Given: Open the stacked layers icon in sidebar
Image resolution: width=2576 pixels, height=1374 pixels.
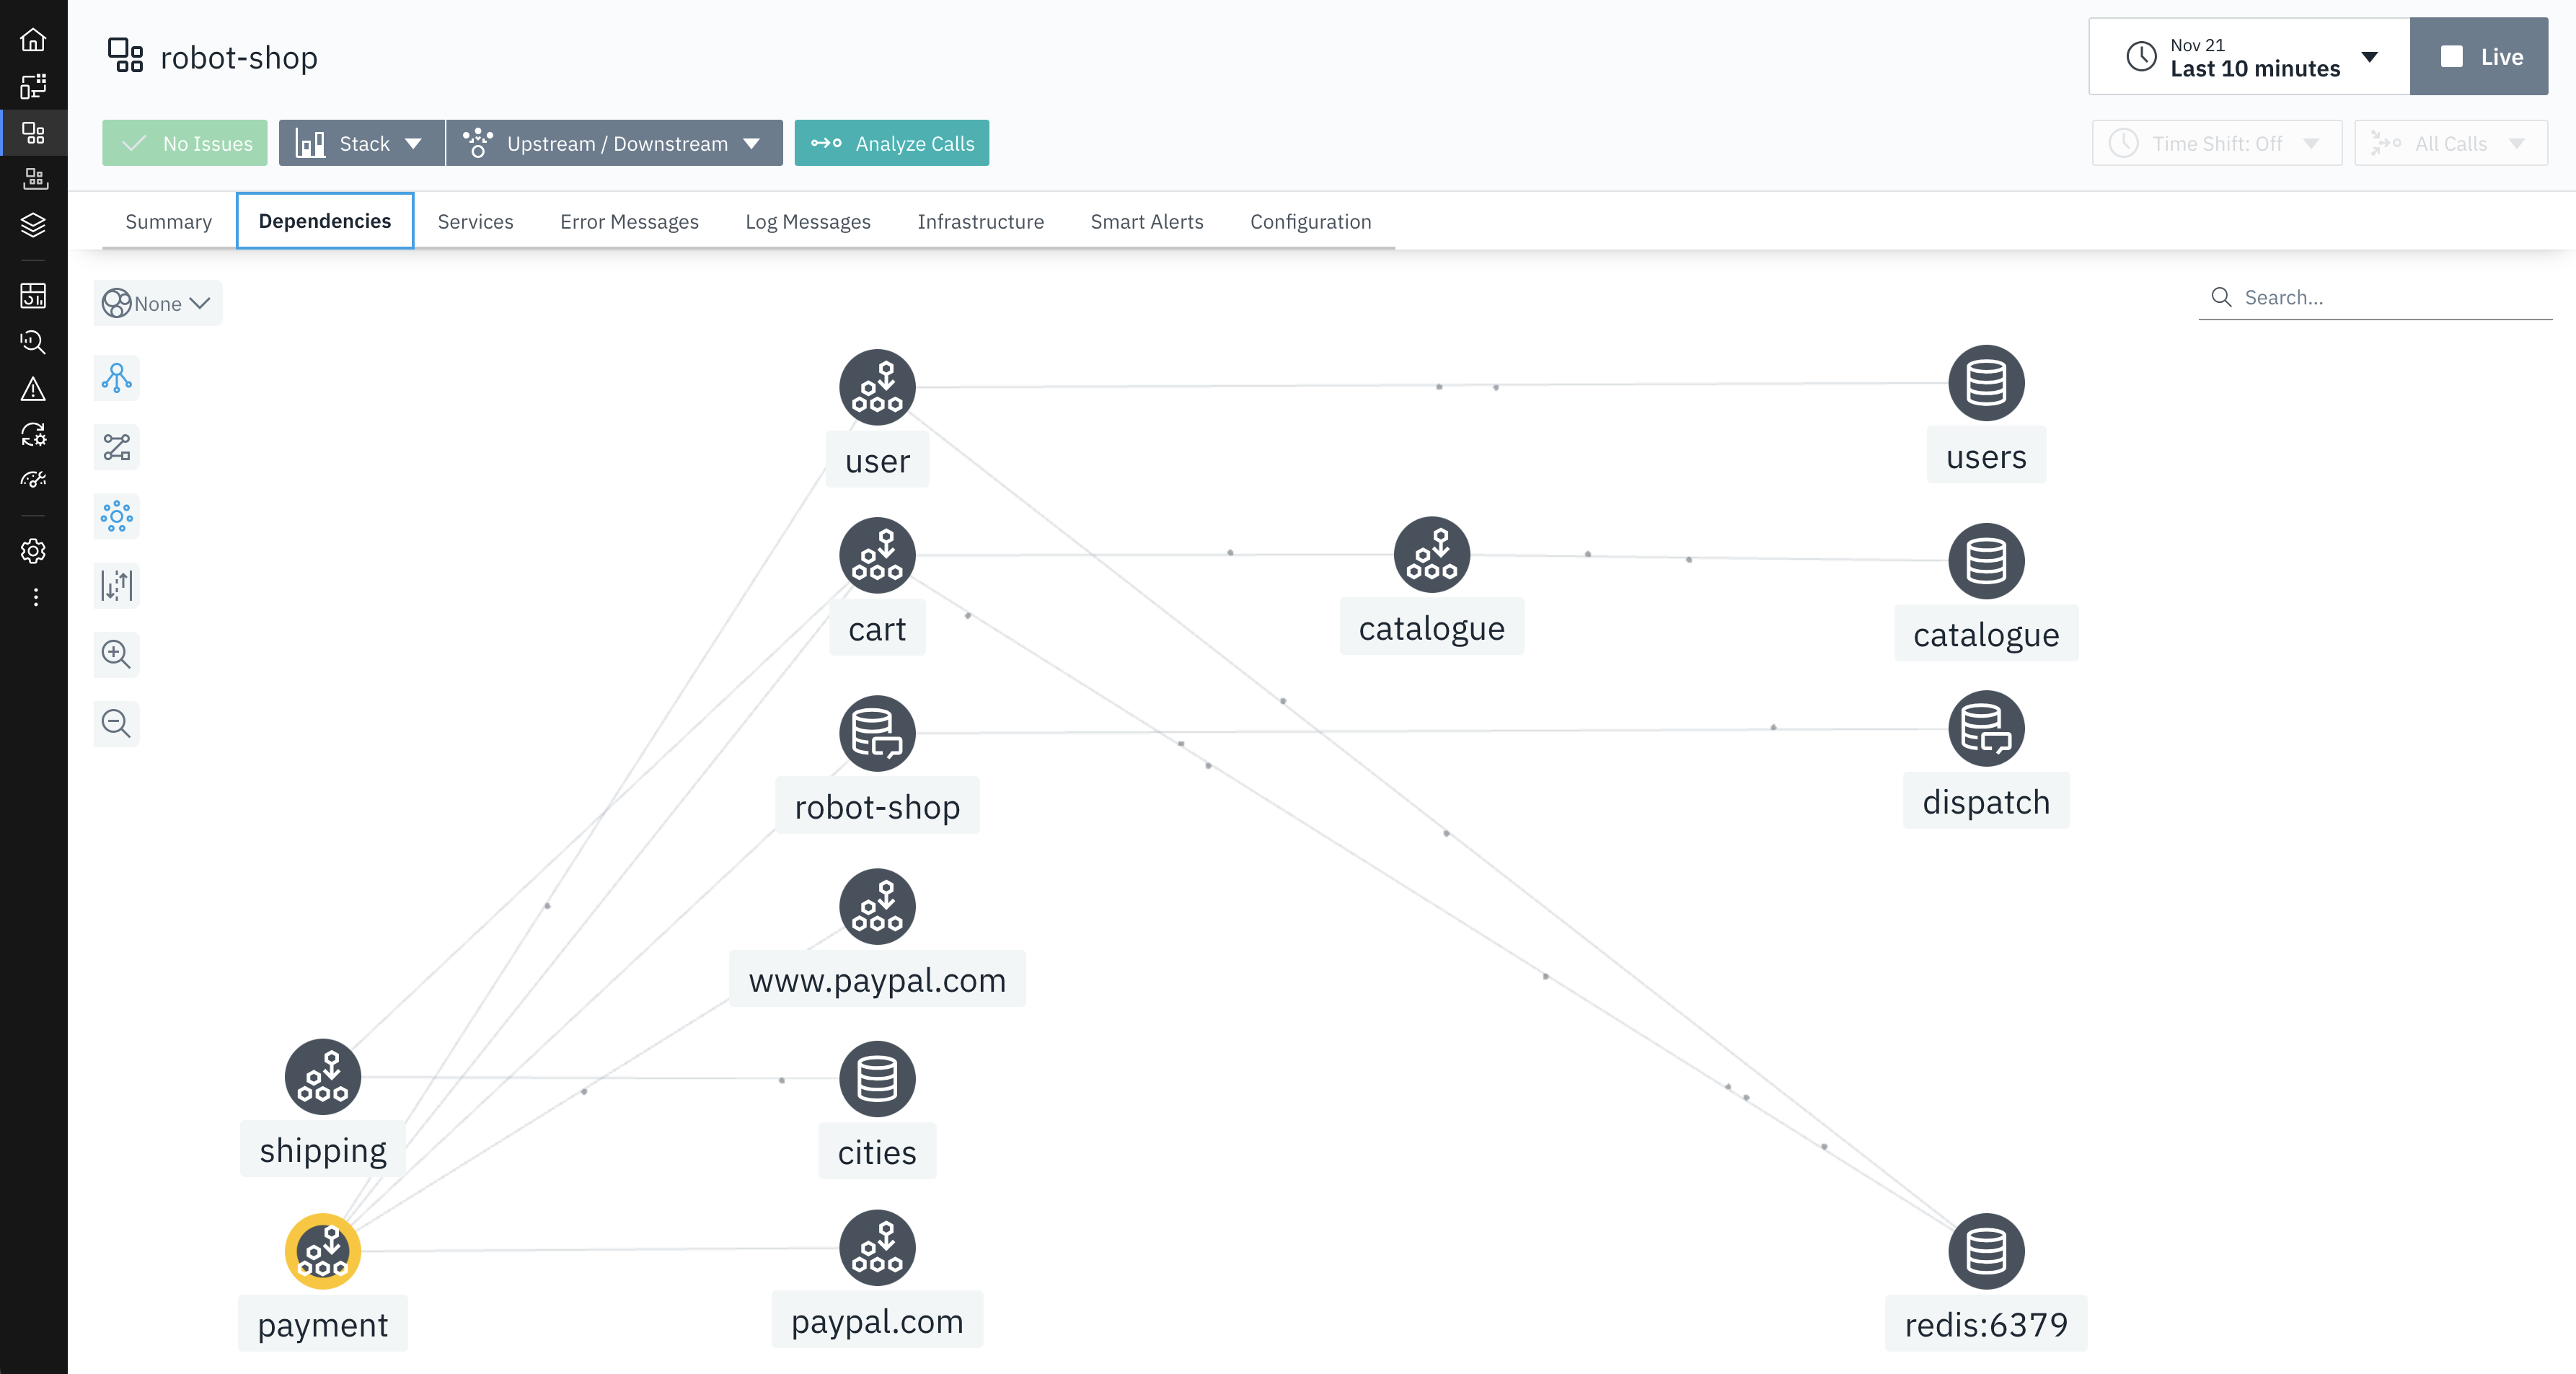Looking at the screenshot, I should (x=33, y=224).
